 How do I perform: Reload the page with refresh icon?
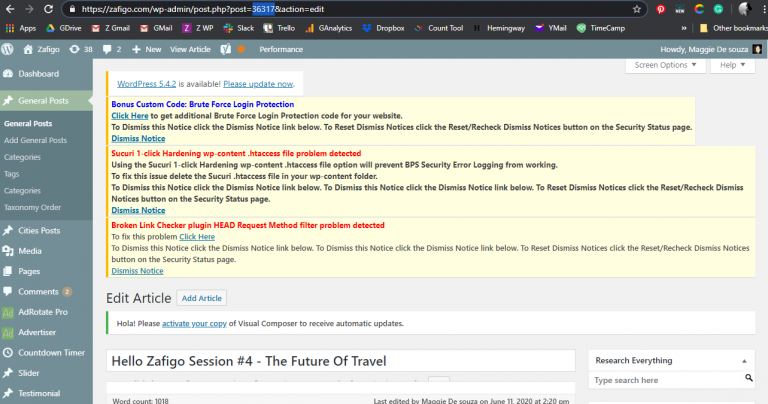(x=48, y=9)
